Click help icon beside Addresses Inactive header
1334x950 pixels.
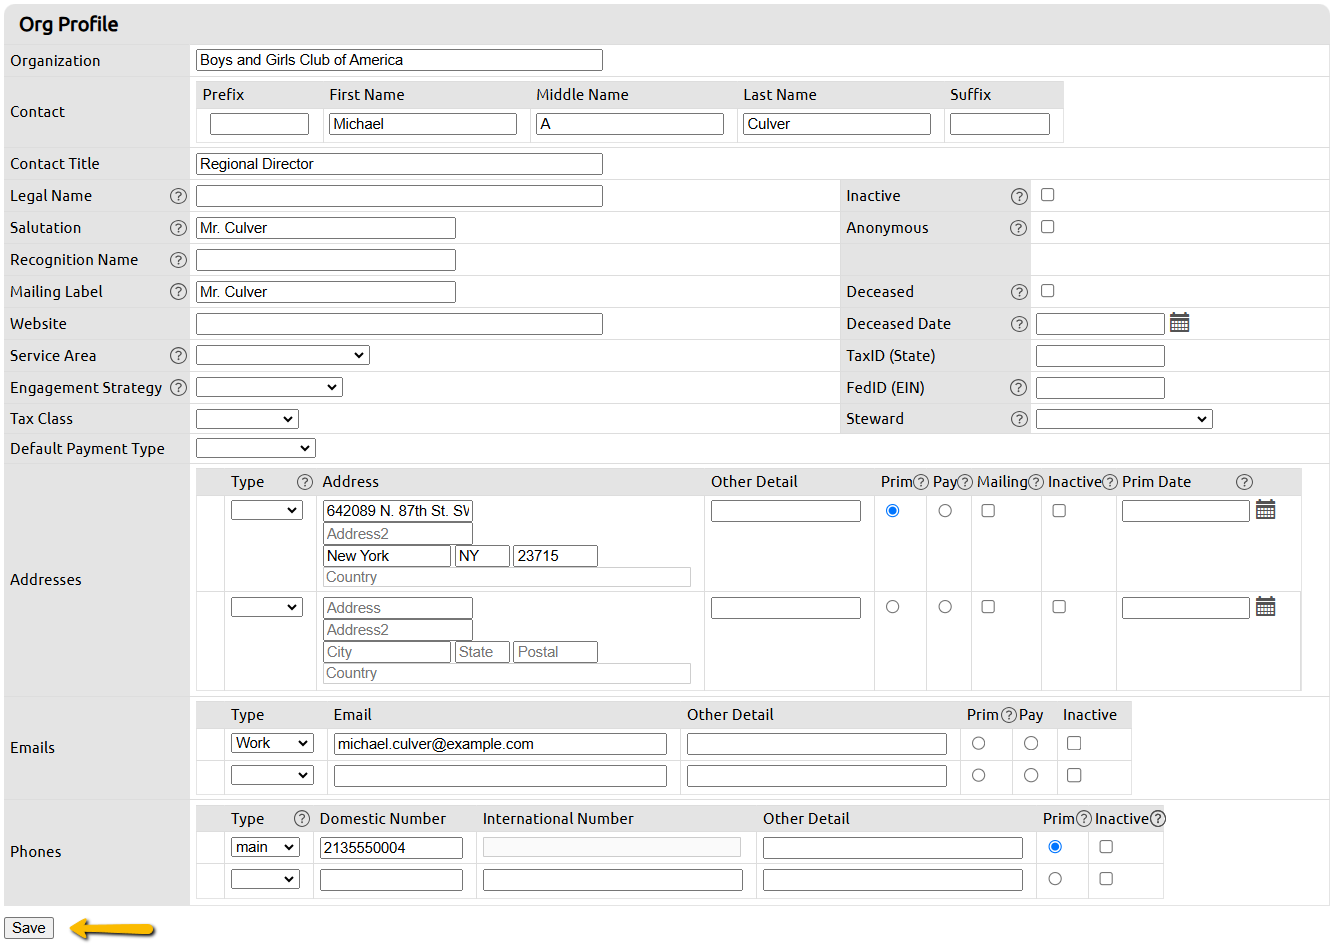(x=1110, y=482)
